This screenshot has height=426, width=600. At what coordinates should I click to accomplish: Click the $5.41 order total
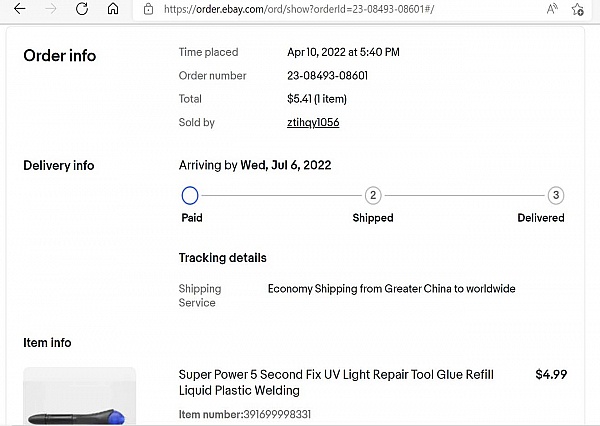[300, 99]
